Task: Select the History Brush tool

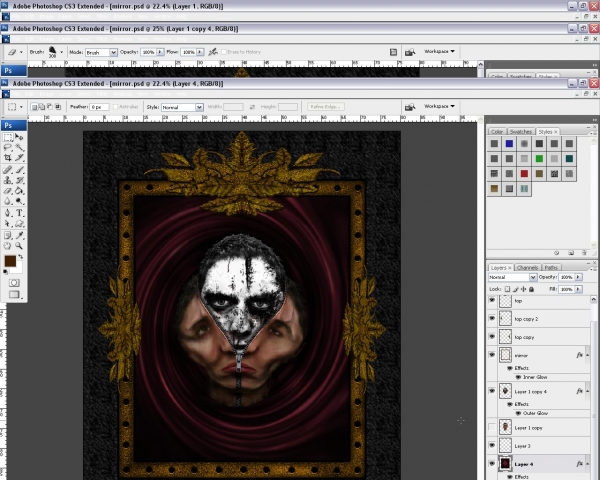Action: (19, 180)
